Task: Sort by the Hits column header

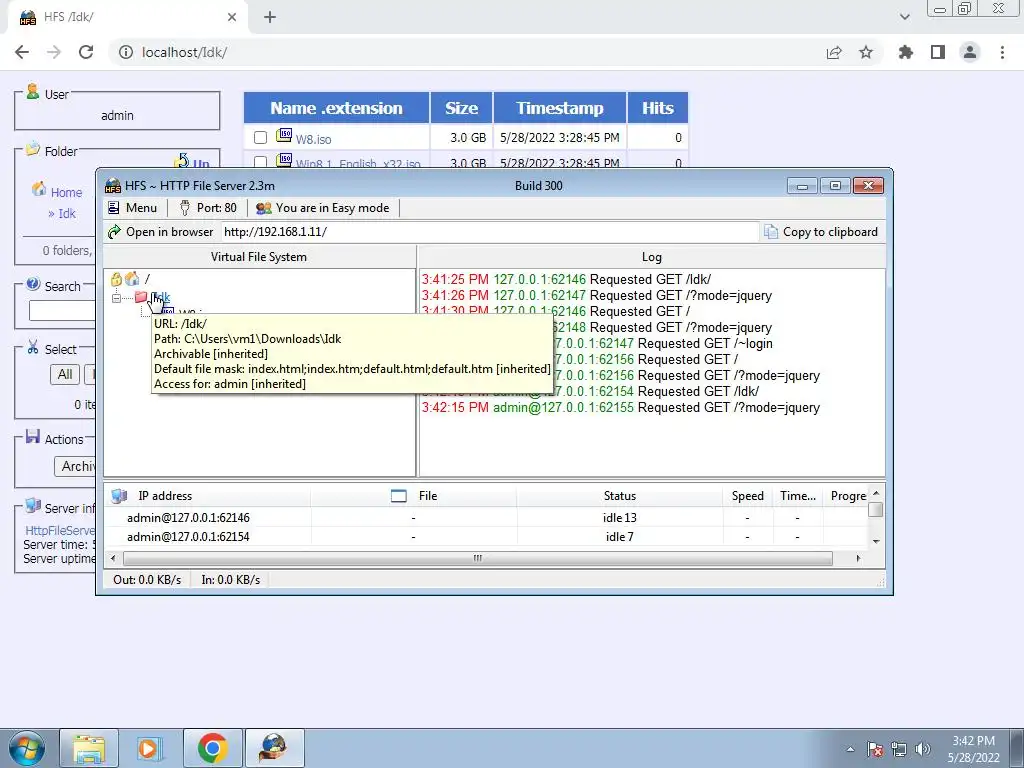Action: (658, 108)
